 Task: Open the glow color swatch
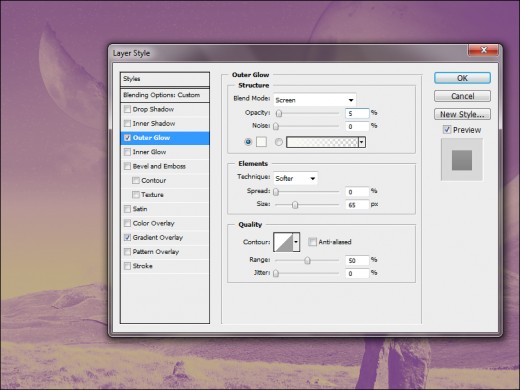pos(261,142)
